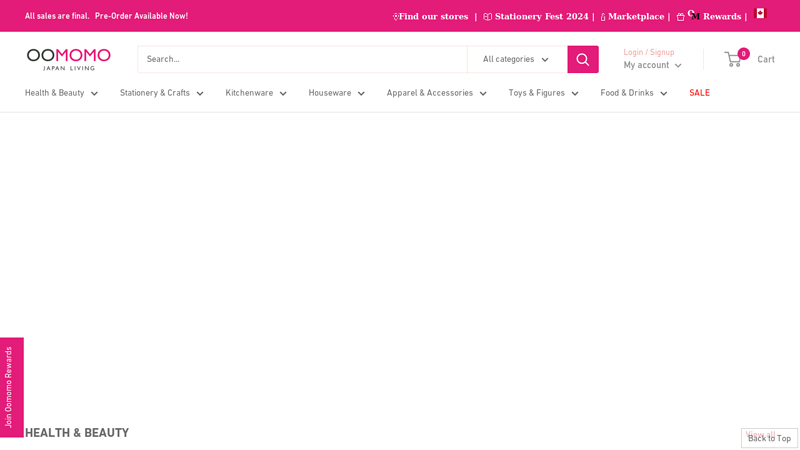Click Join Oomomo Rewards side tab
This screenshot has height=450, width=800.
[x=12, y=387]
